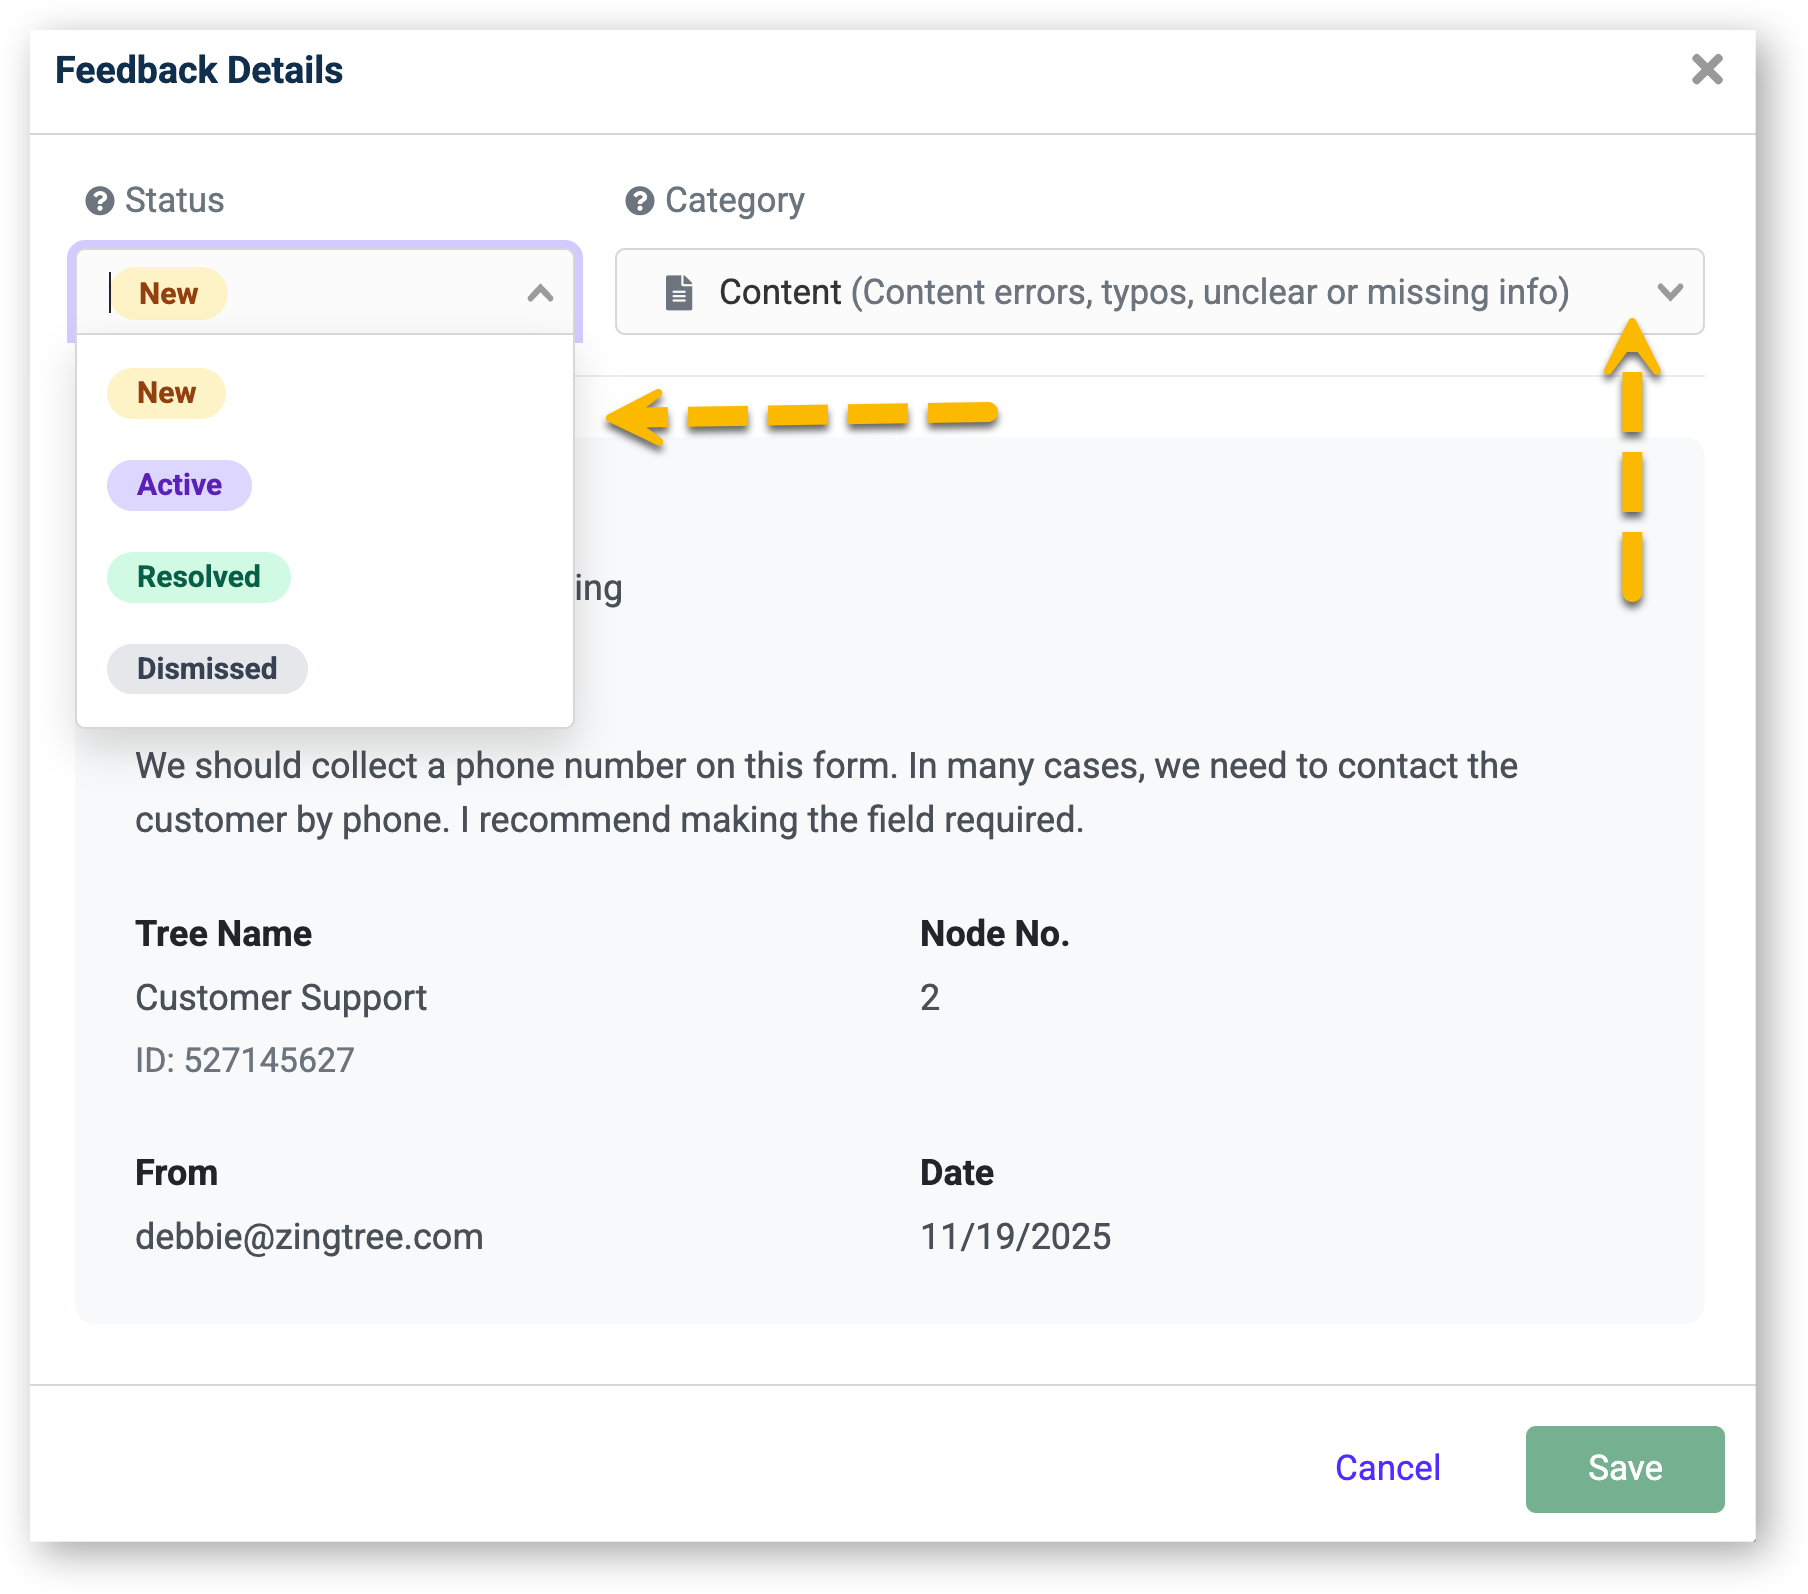This screenshot has height=1594, width=1808.
Task: Expand the Category dropdown chevron
Action: [1669, 292]
